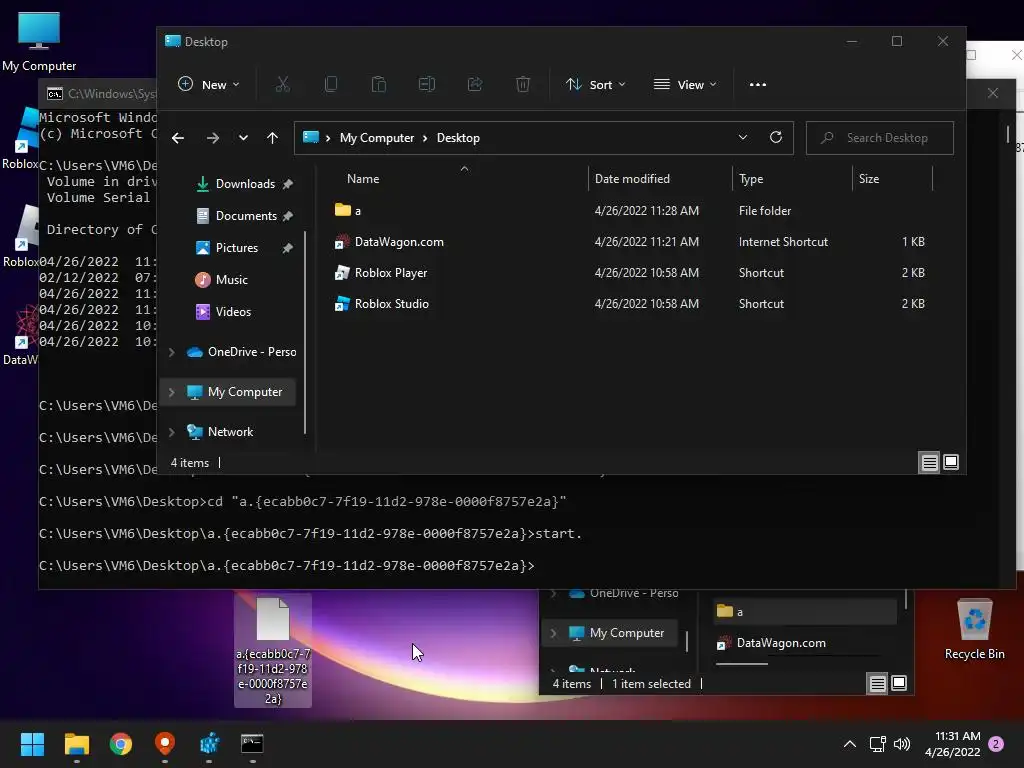This screenshot has height=768, width=1024.
Task: Click Desktop in the address breadcrumb
Action: point(458,138)
